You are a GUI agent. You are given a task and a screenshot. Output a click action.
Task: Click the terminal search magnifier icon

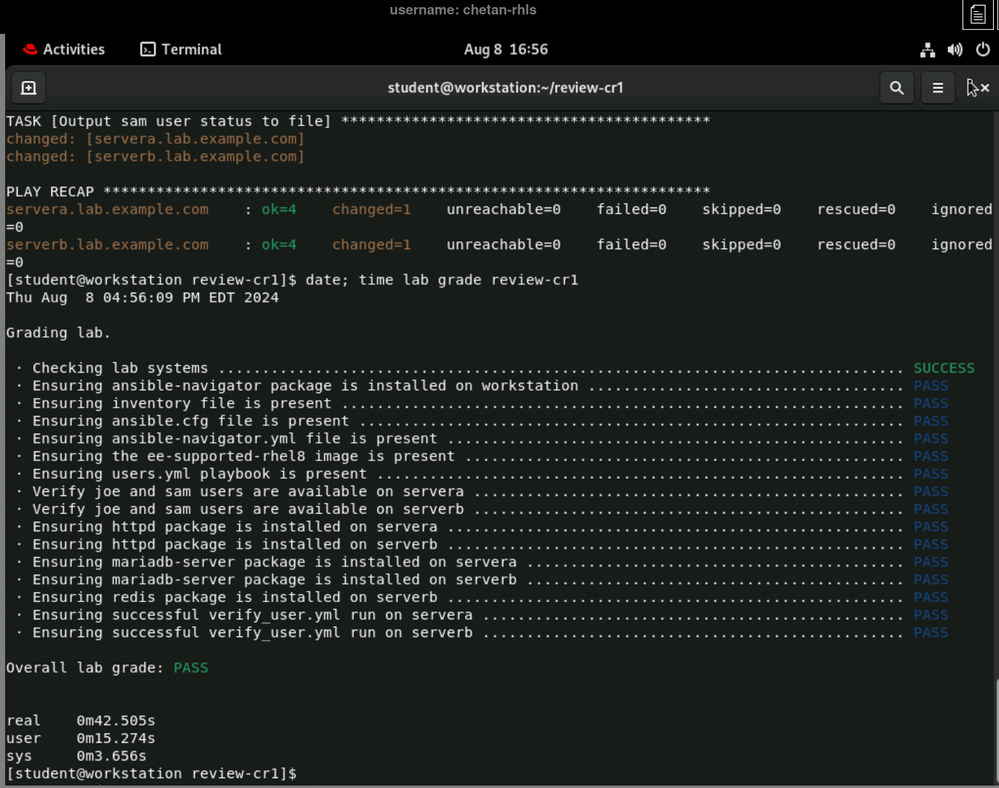click(897, 88)
